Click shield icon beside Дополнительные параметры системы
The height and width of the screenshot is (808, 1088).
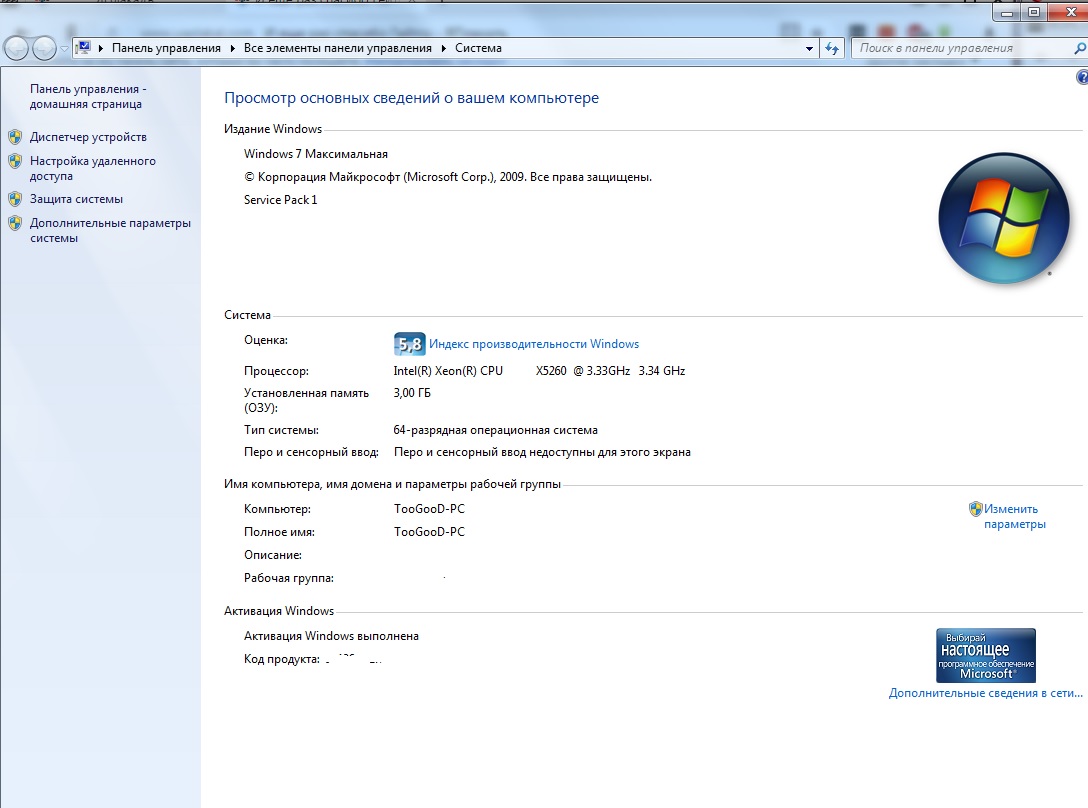15,224
